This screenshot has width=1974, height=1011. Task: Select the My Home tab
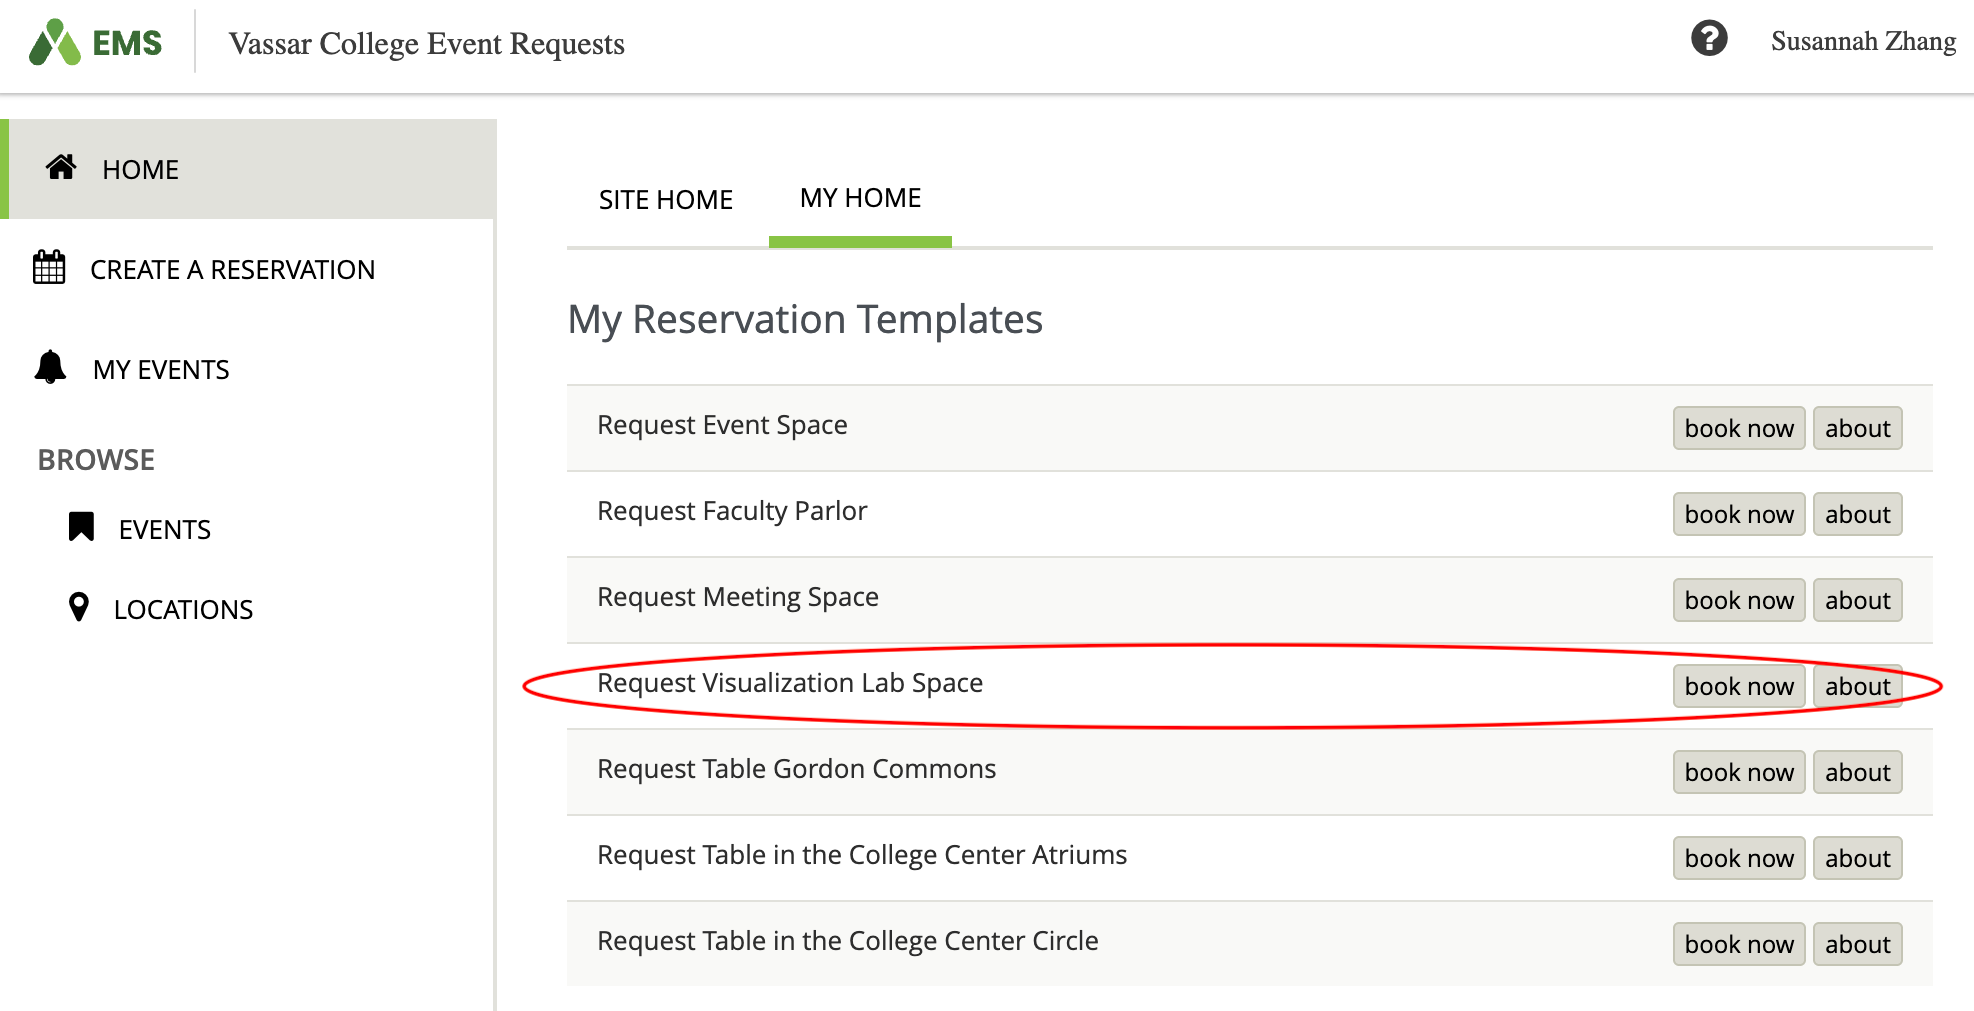click(860, 198)
